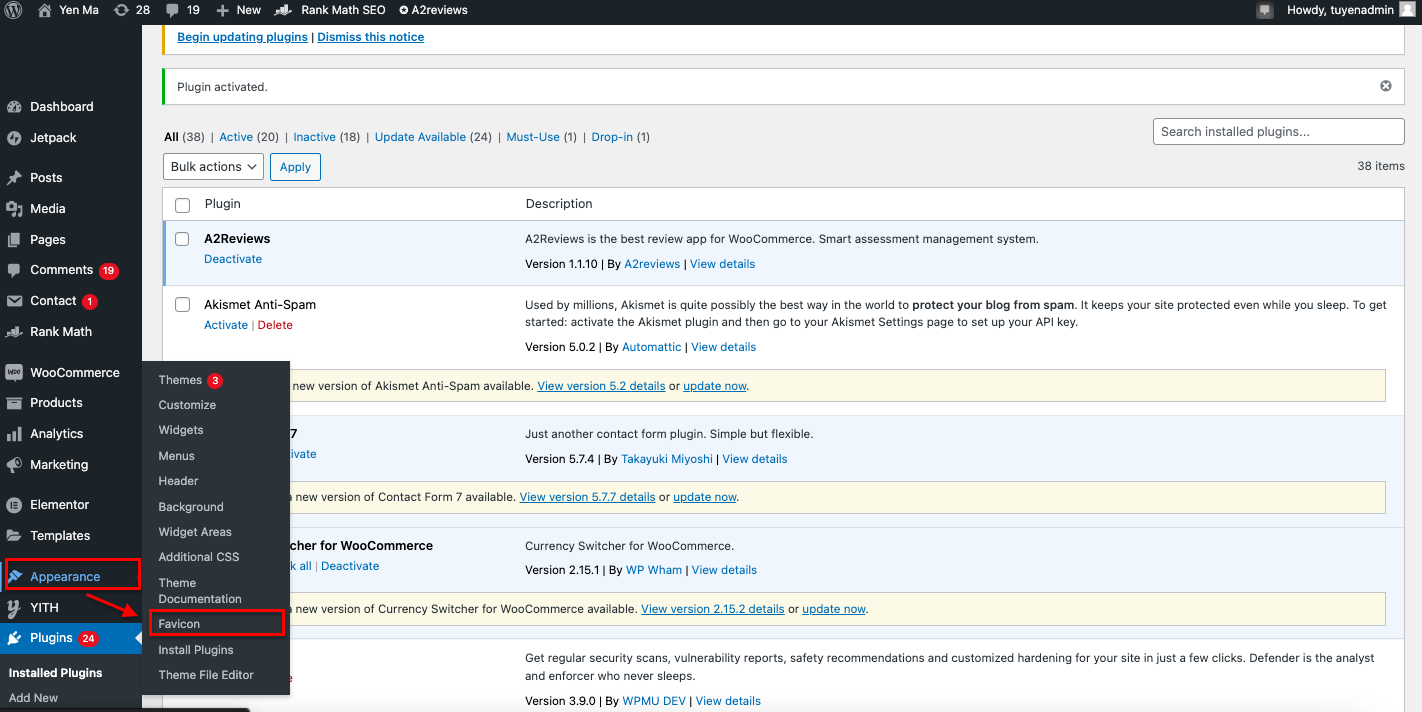Click View version 2.15.2 details link

tap(713, 609)
